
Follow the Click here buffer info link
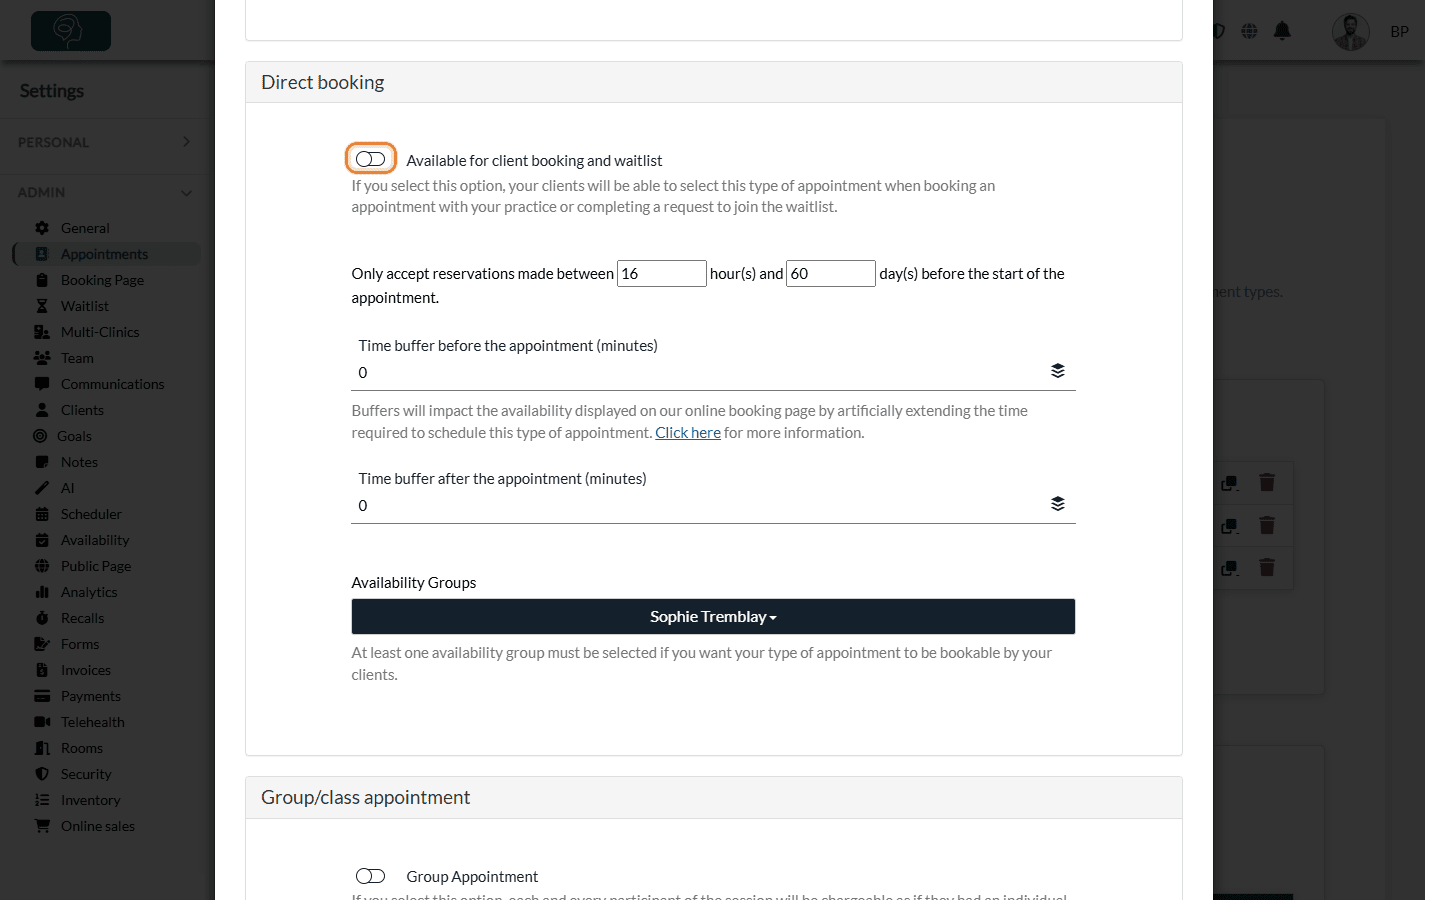click(x=688, y=433)
